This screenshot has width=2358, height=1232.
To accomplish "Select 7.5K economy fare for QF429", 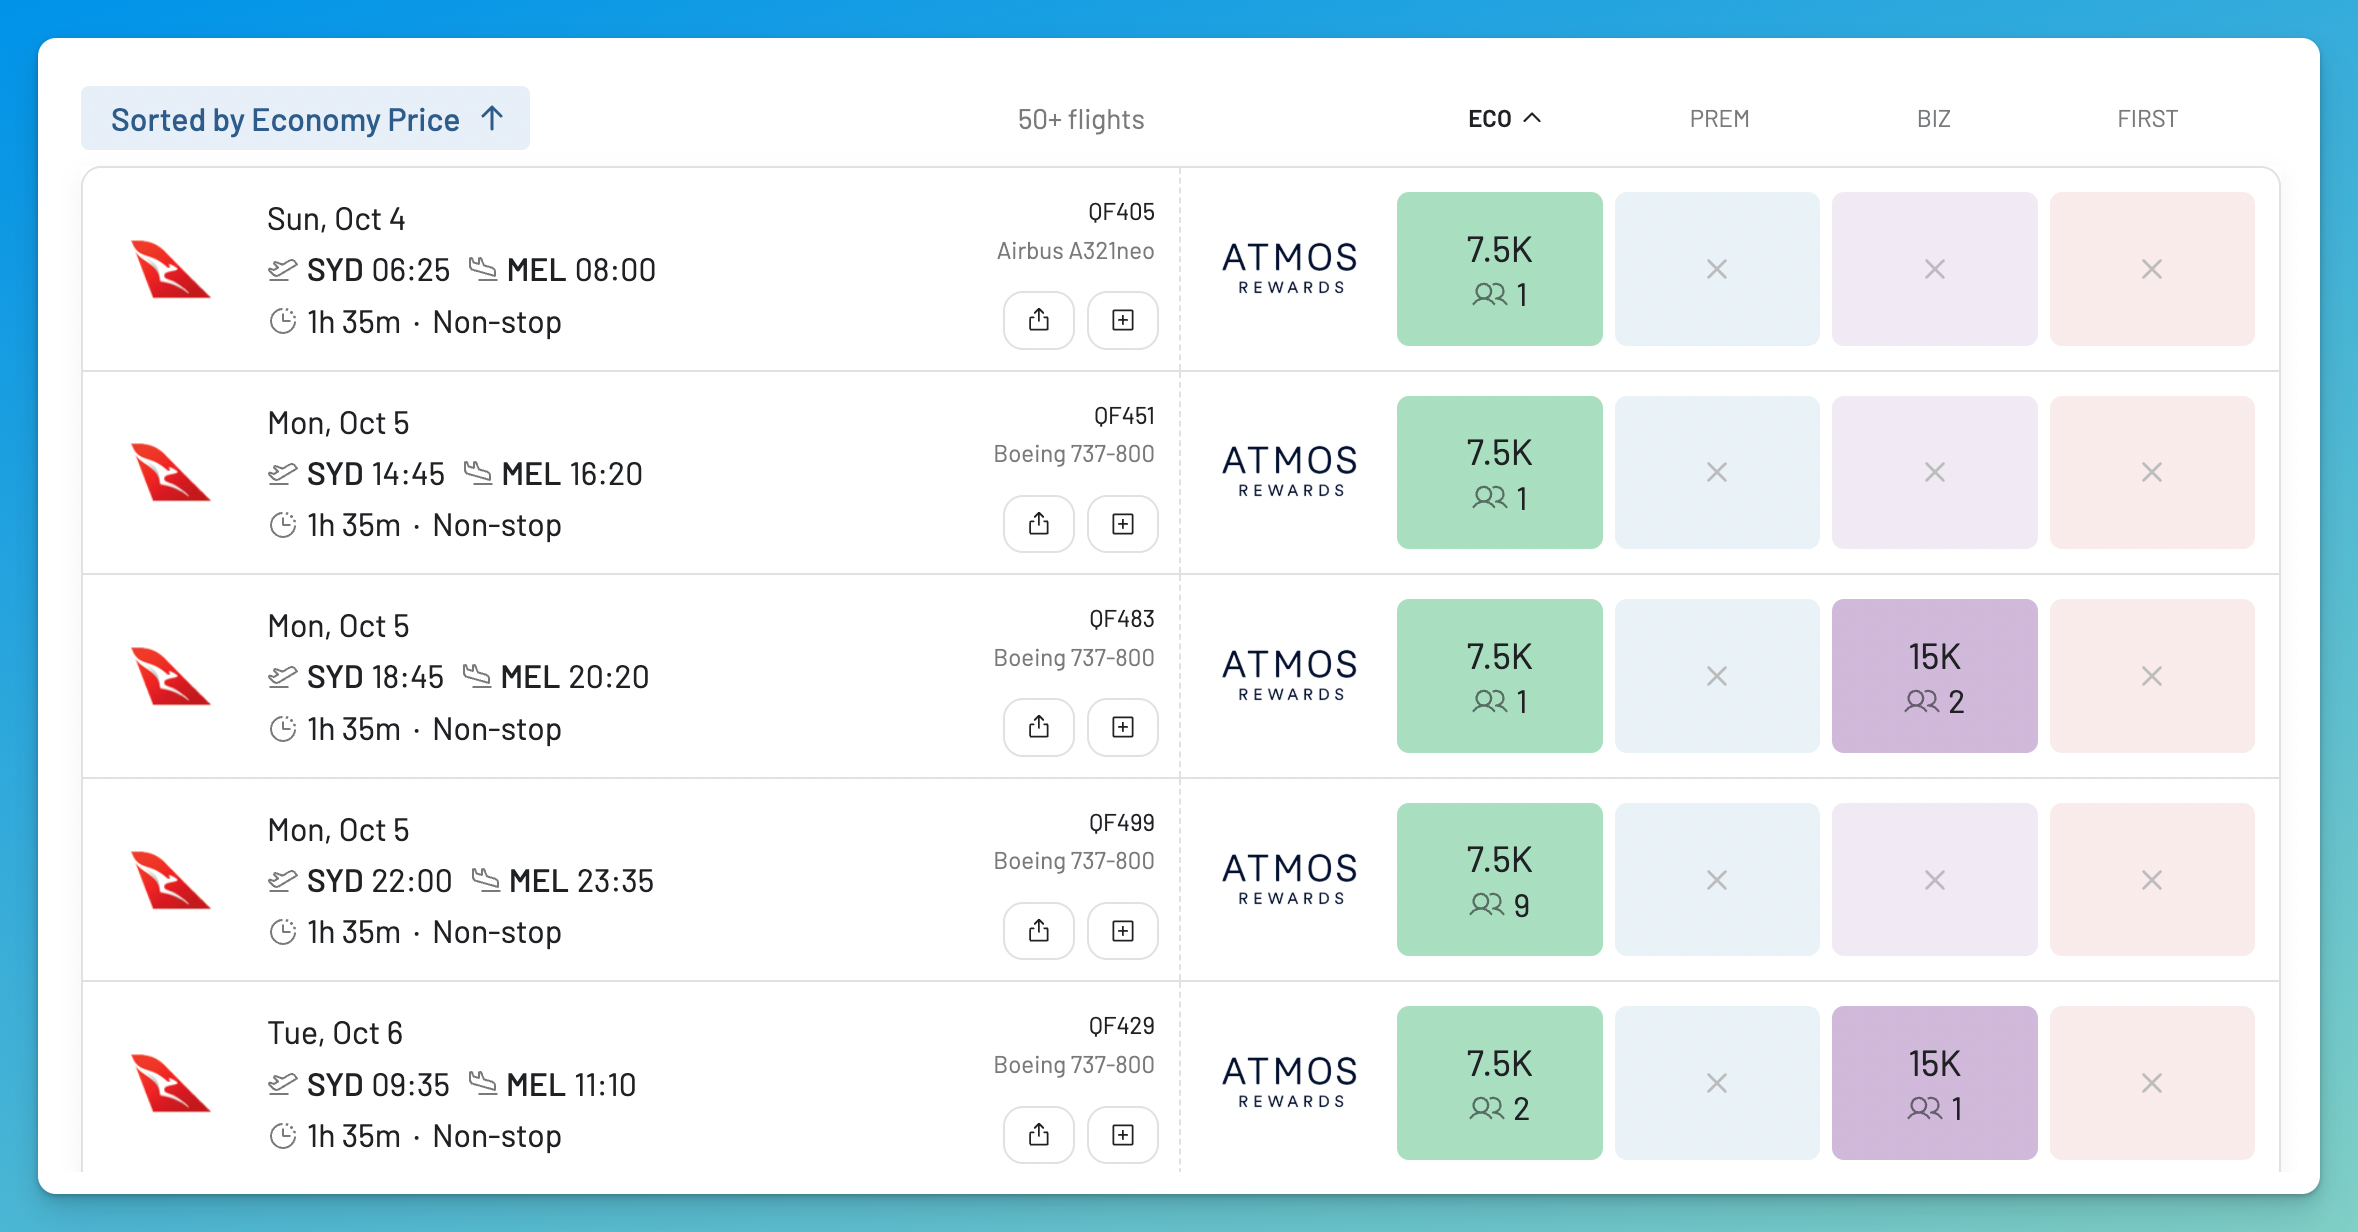I will 1499,1083.
